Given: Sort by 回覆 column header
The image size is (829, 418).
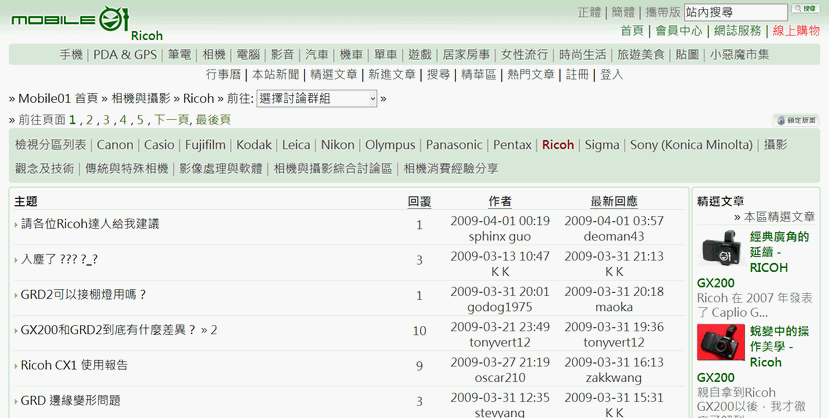Looking at the screenshot, I should tap(419, 201).
